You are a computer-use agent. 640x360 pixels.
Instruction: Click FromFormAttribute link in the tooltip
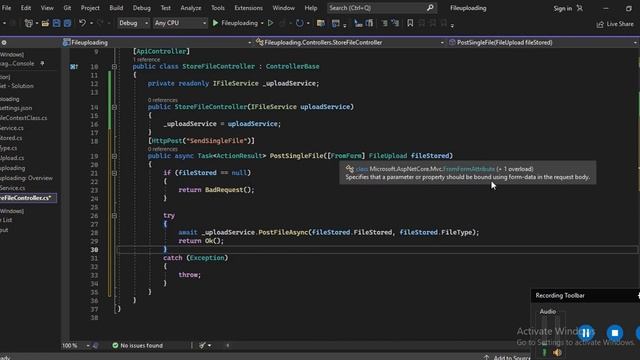coord(469,169)
